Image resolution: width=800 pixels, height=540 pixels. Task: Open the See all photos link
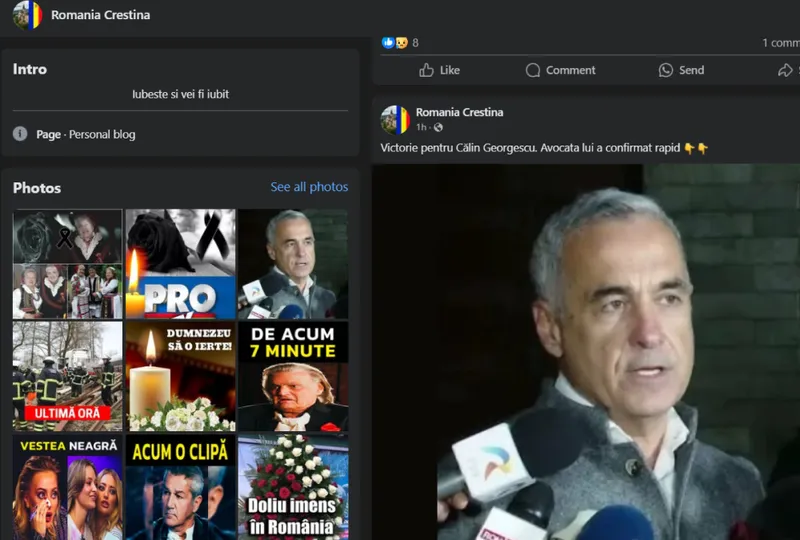click(x=309, y=187)
